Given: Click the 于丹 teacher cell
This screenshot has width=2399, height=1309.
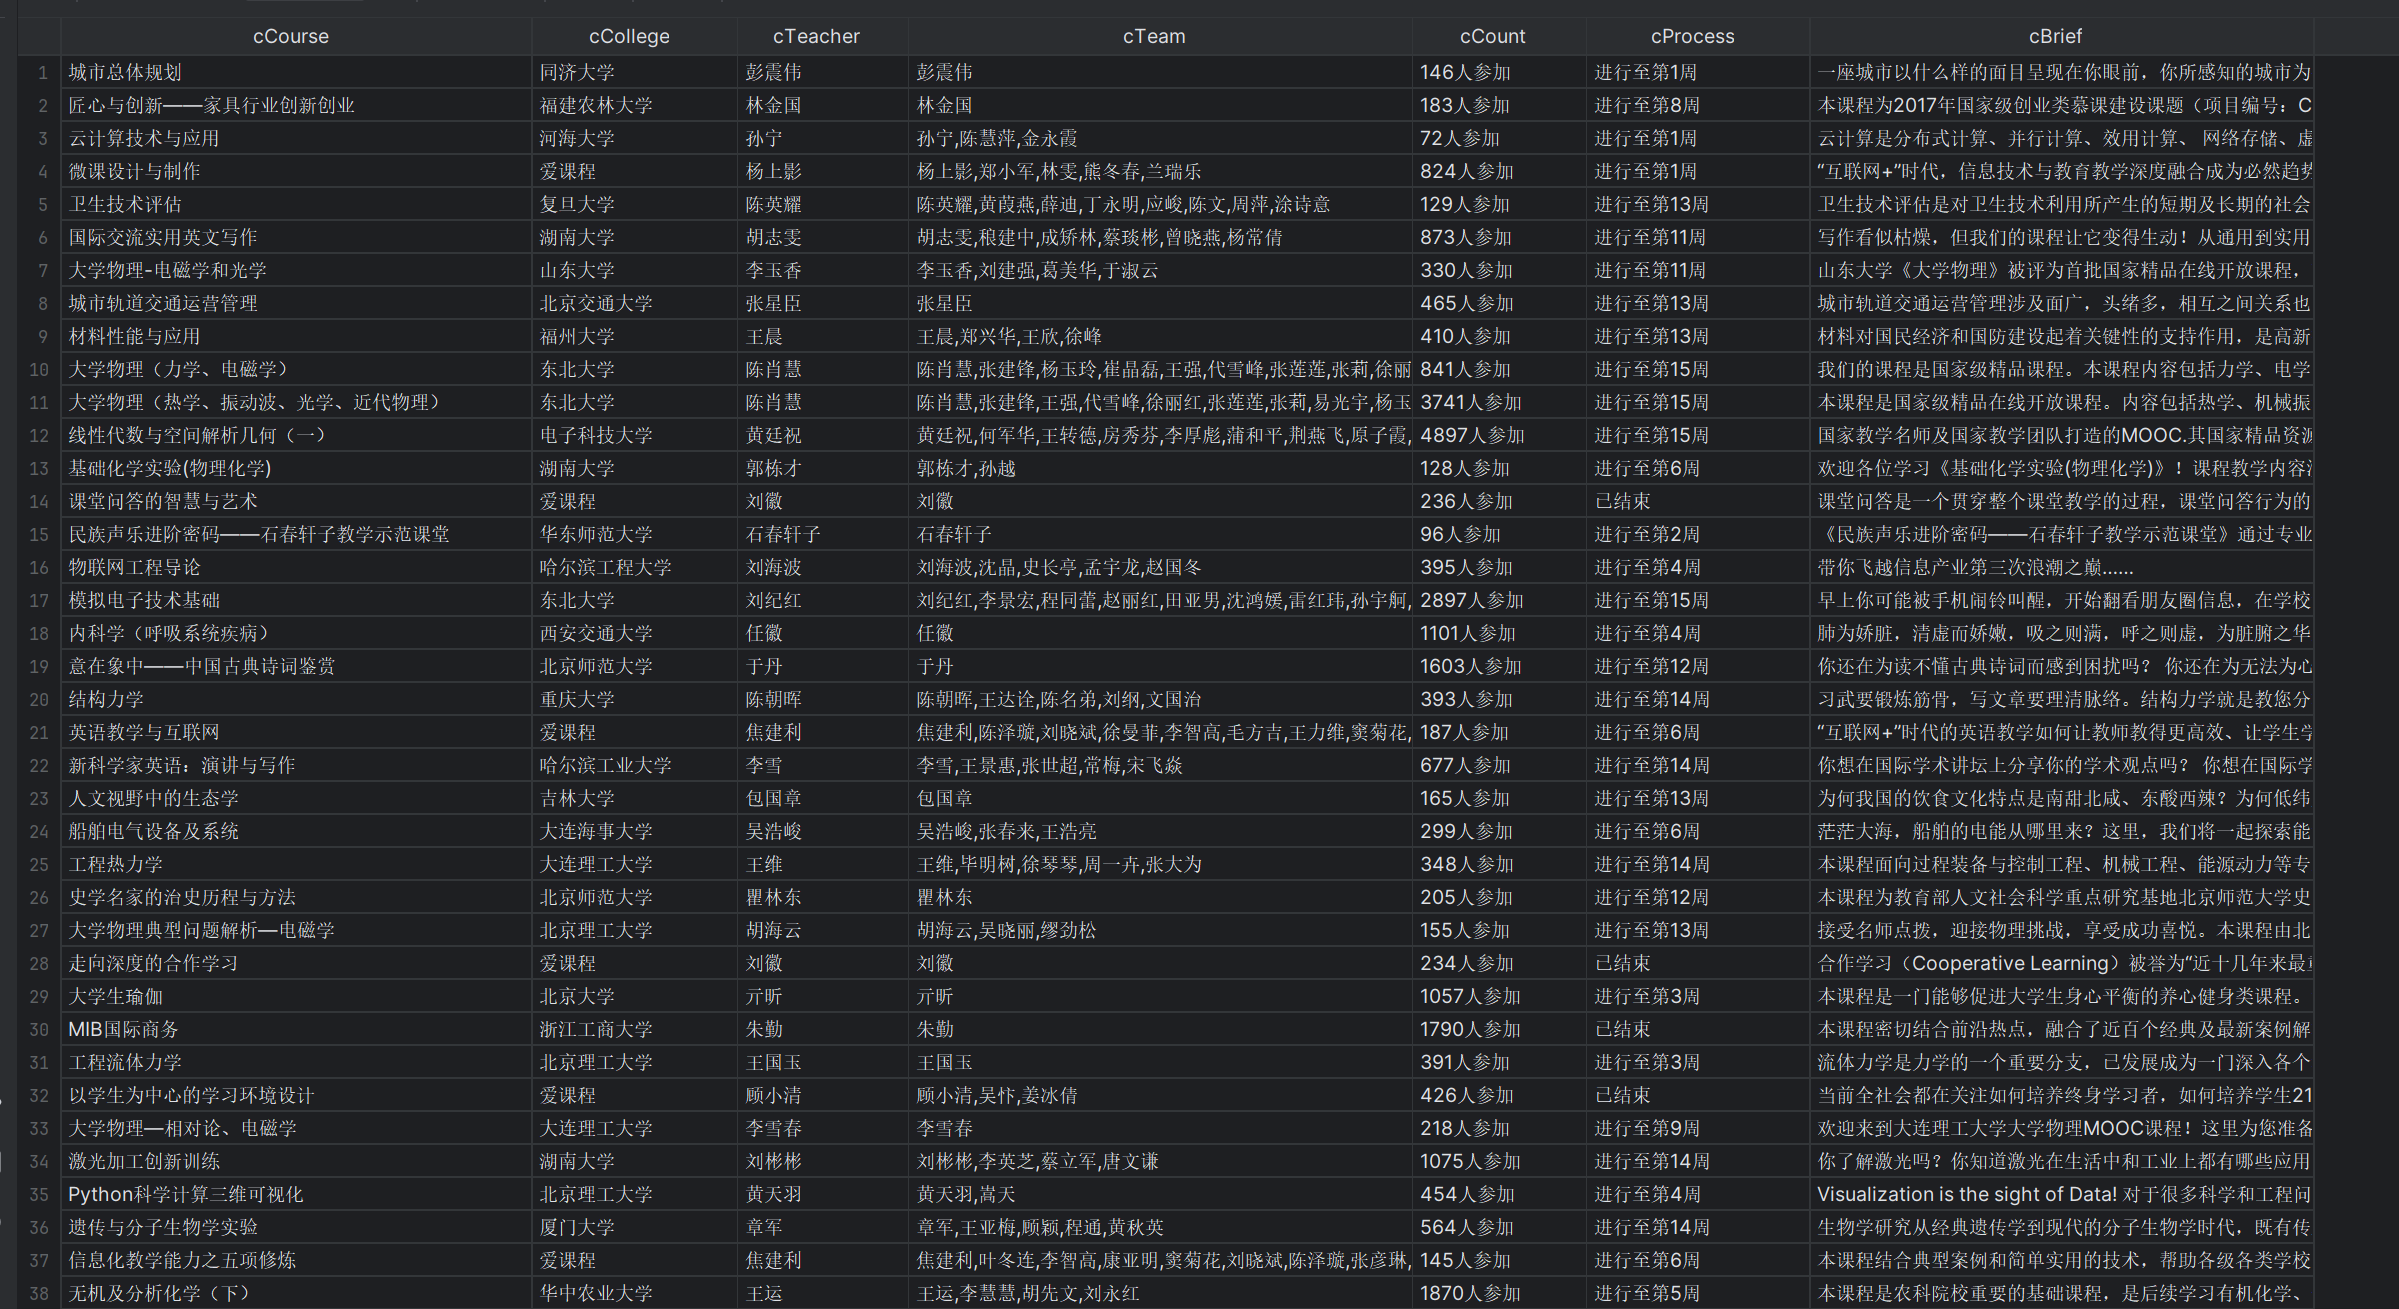Looking at the screenshot, I should (x=764, y=667).
